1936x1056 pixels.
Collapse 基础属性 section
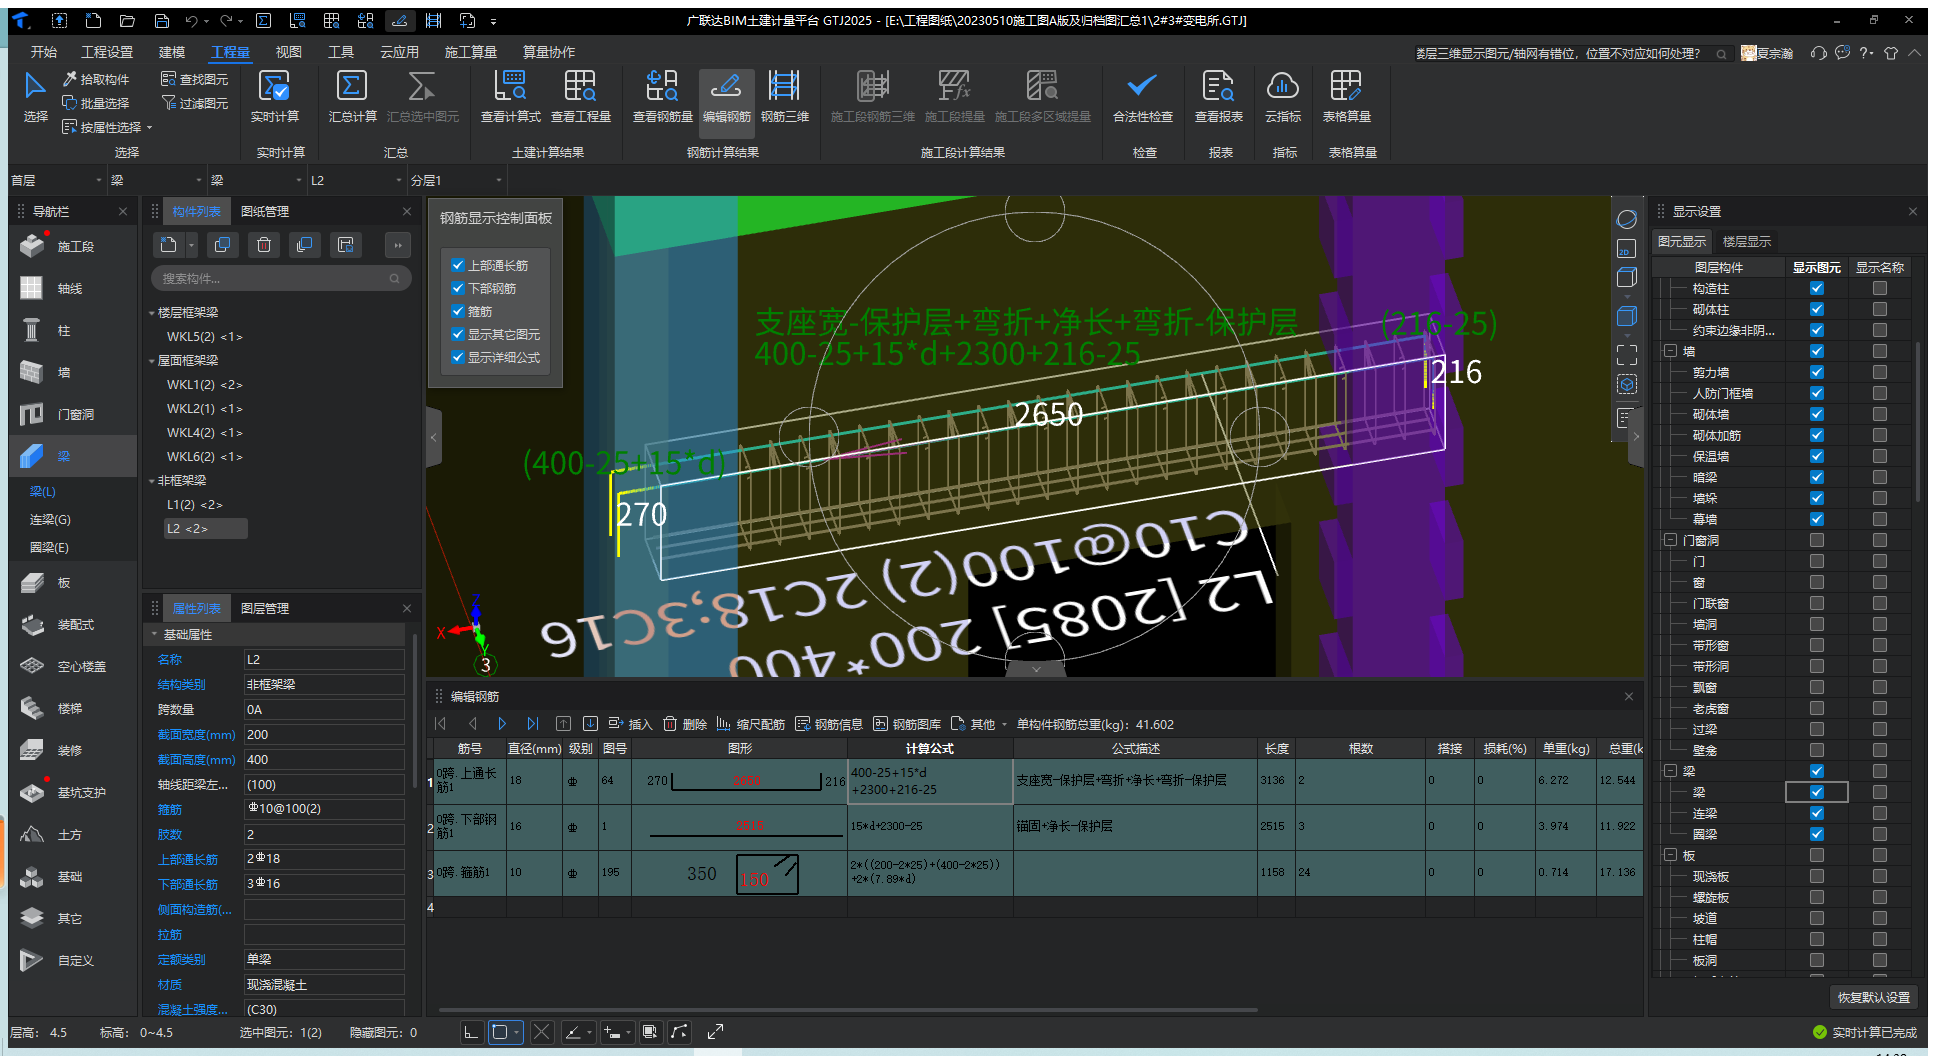coord(154,635)
